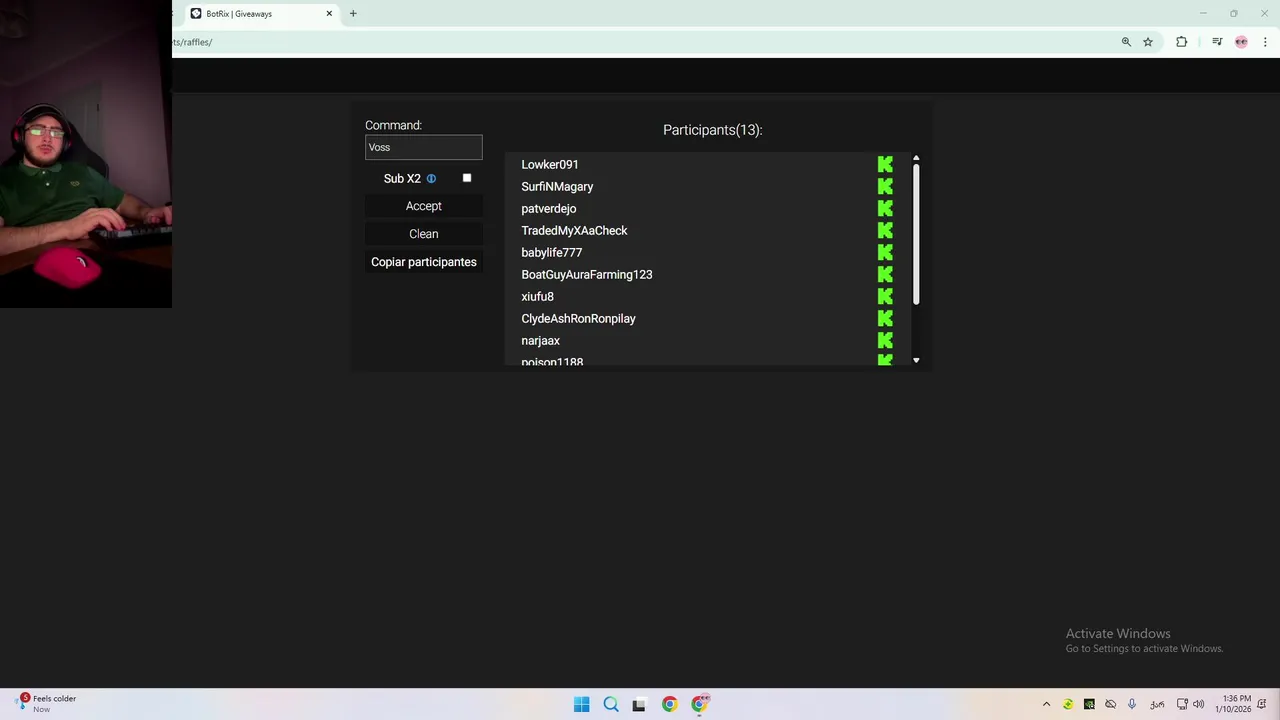This screenshot has height=720, width=1280.
Task: Open the second Chrome taskbar icon
Action: pyautogui.click(x=700, y=704)
